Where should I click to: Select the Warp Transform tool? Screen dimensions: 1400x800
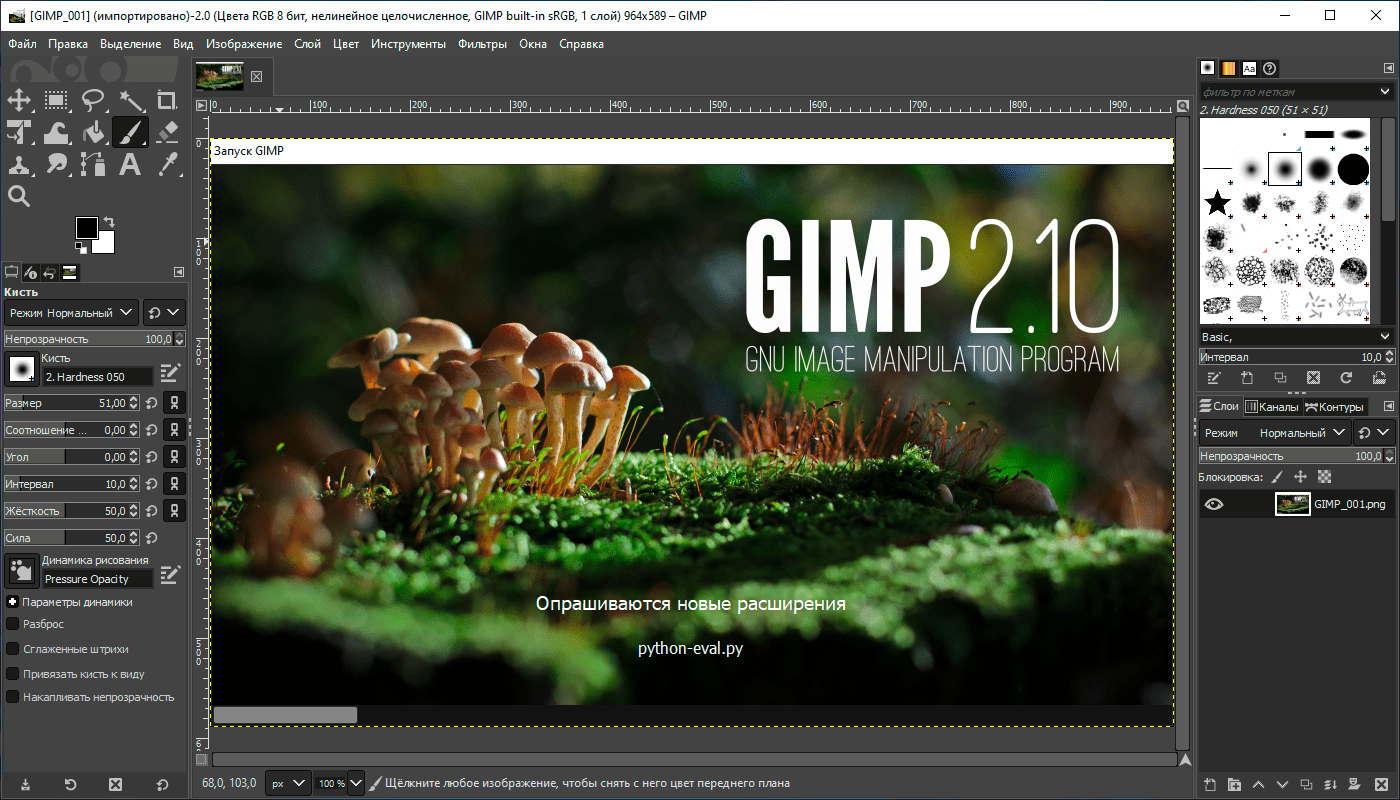pos(56,132)
